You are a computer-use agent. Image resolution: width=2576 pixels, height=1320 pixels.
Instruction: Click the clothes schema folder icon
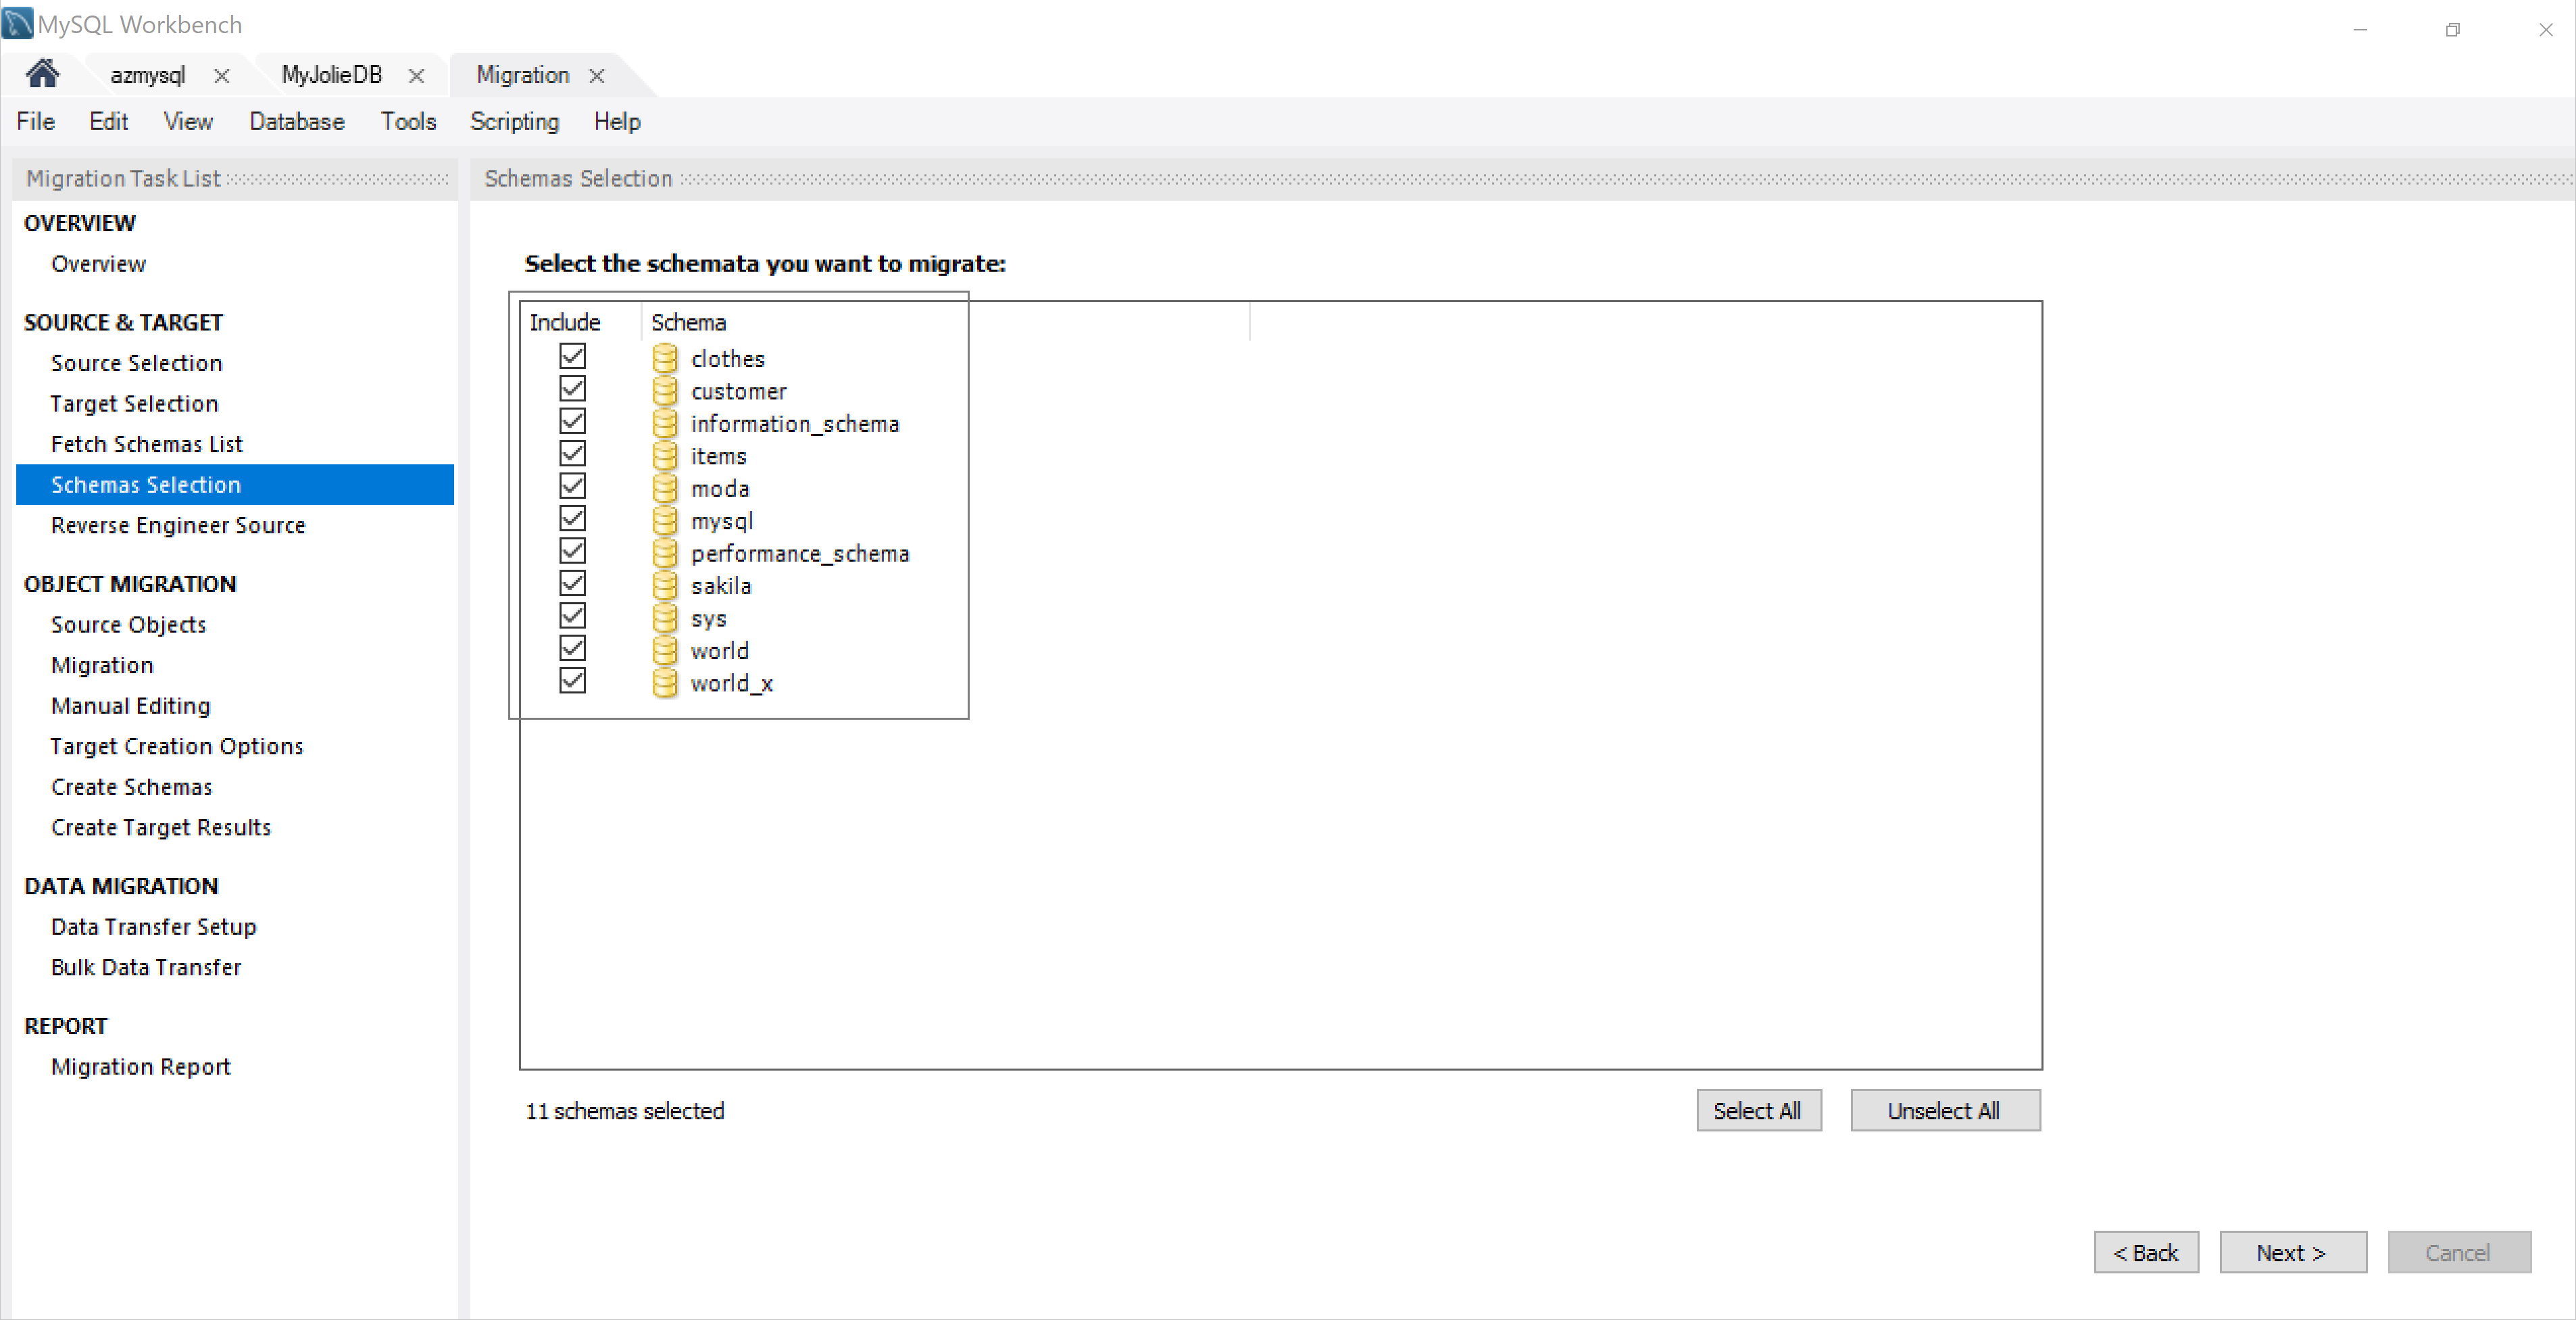665,357
